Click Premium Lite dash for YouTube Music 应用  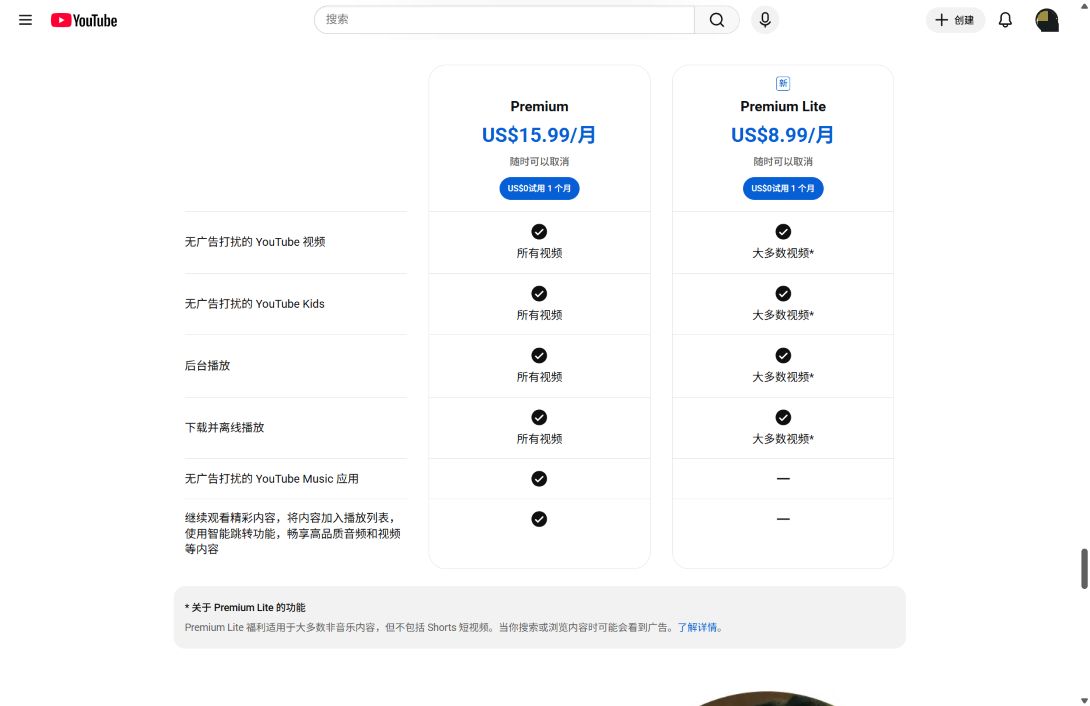pyautogui.click(x=783, y=479)
